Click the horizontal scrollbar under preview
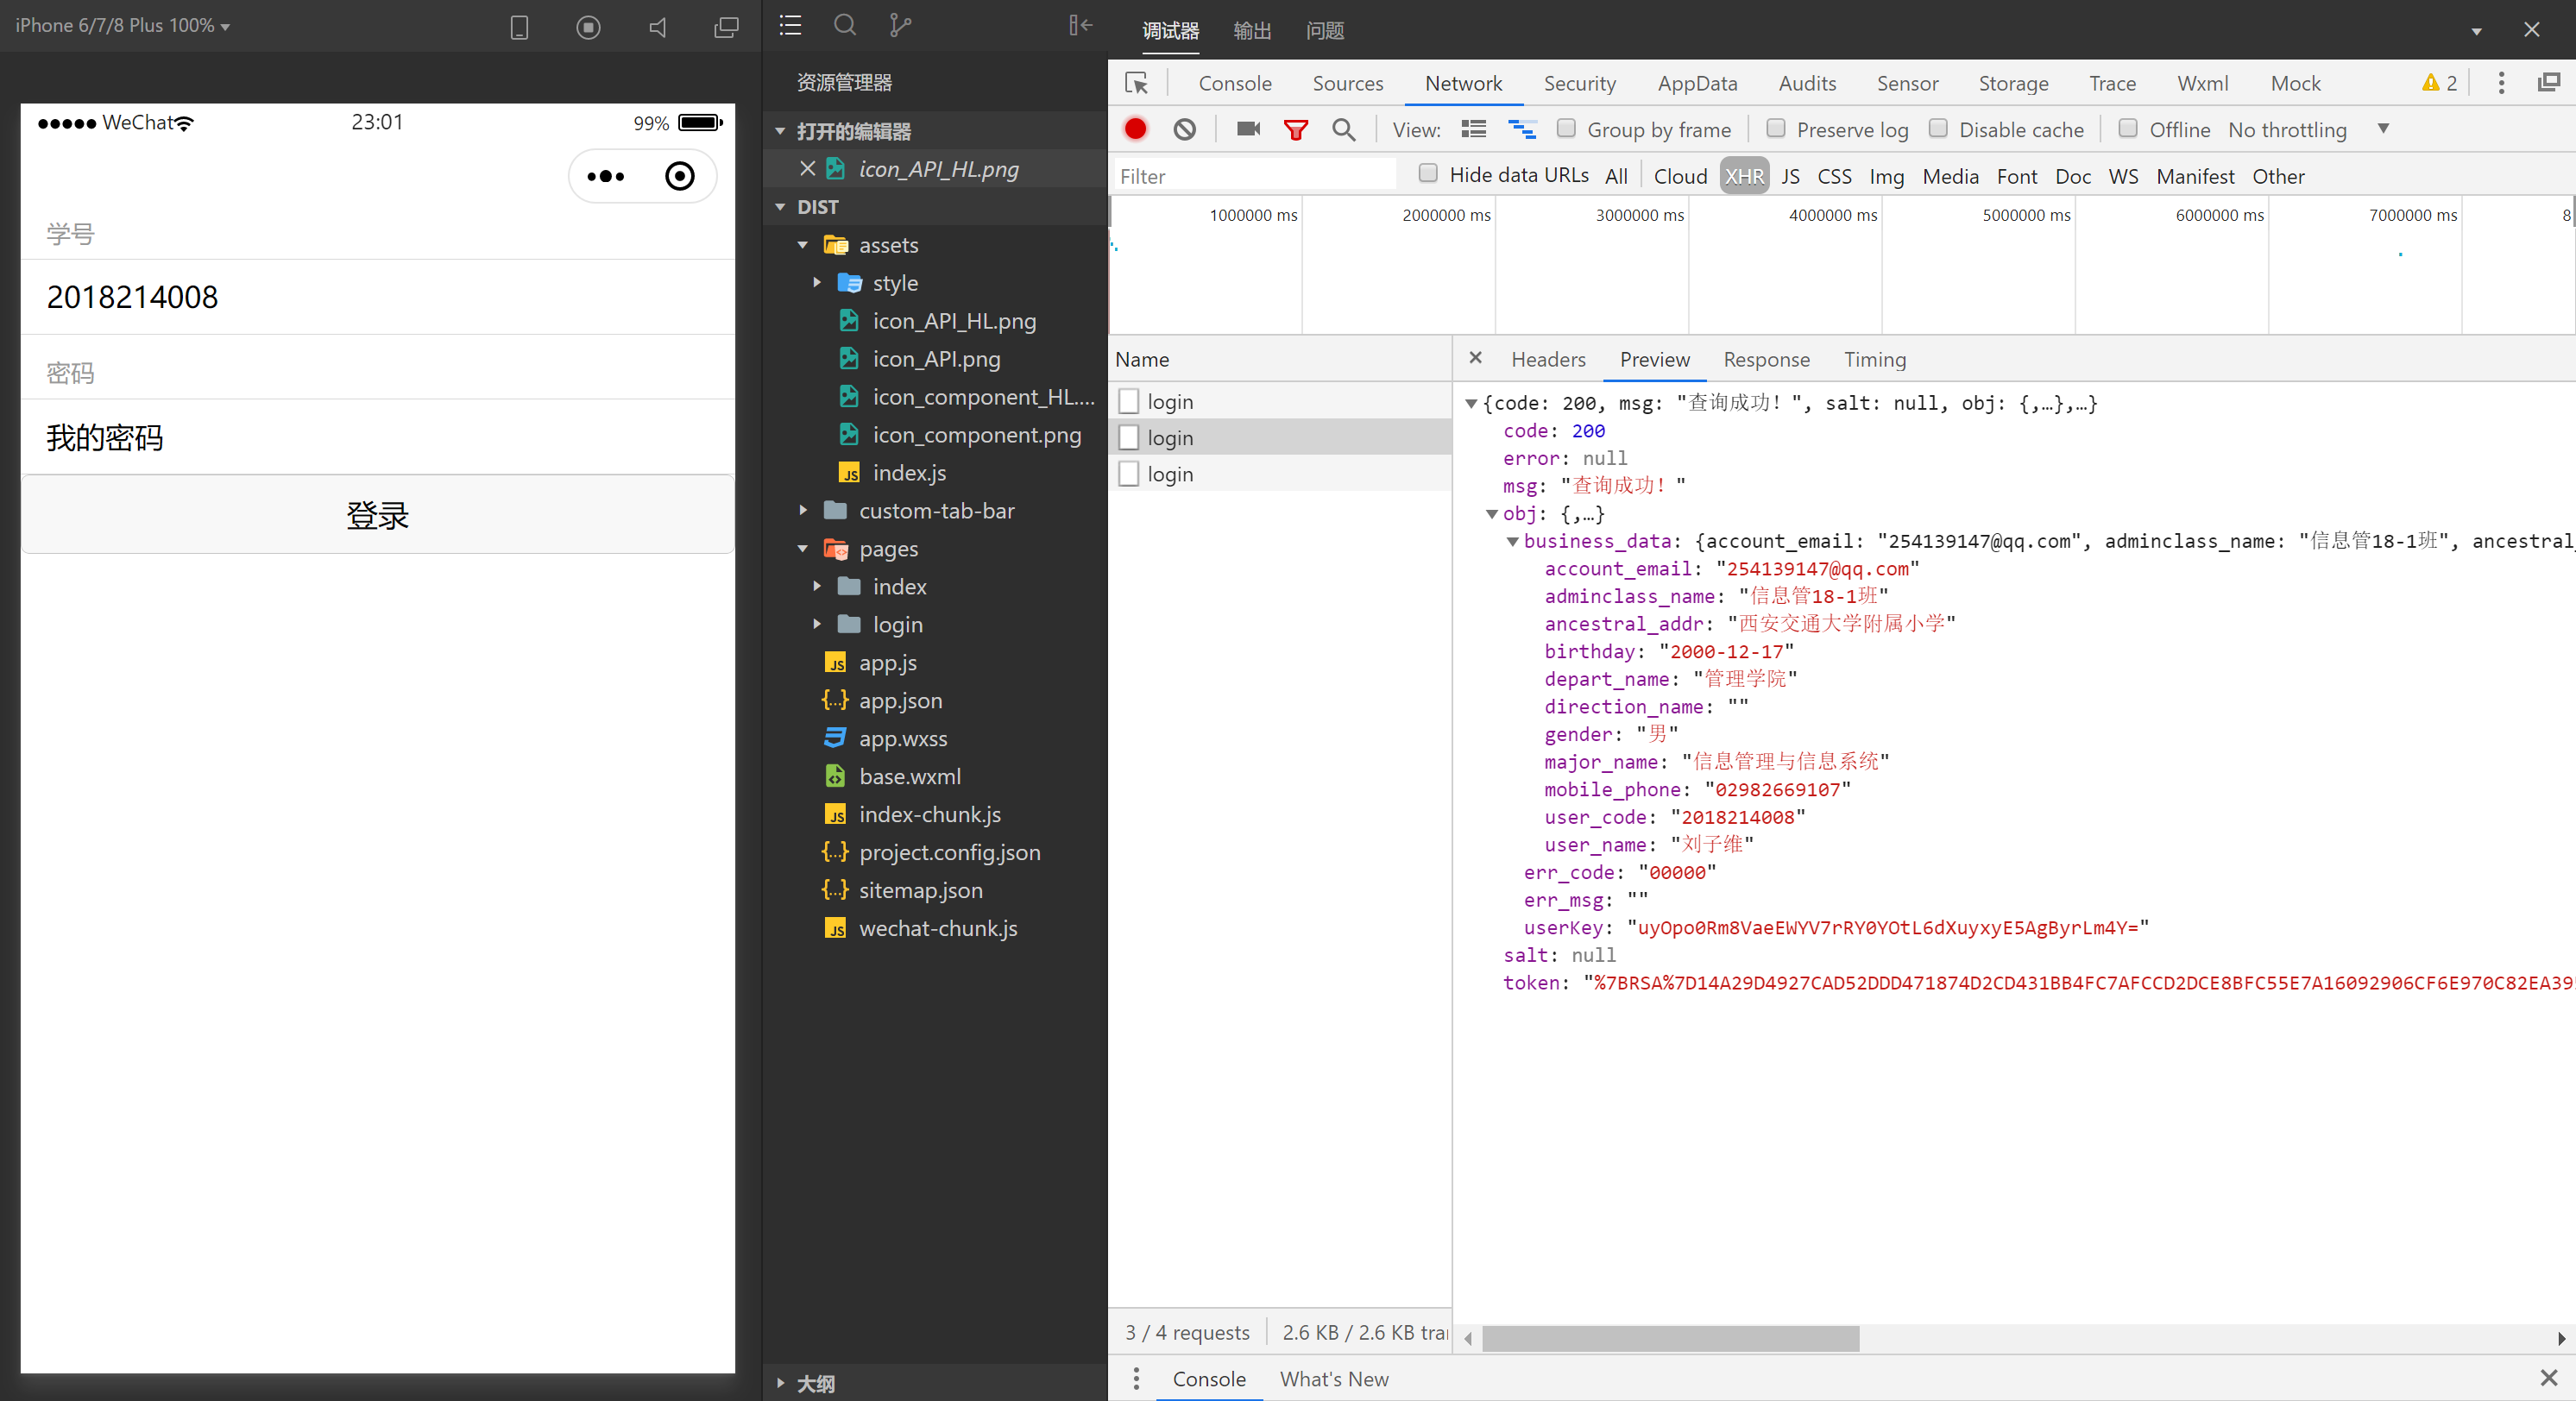 pyautogui.click(x=1670, y=1338)
